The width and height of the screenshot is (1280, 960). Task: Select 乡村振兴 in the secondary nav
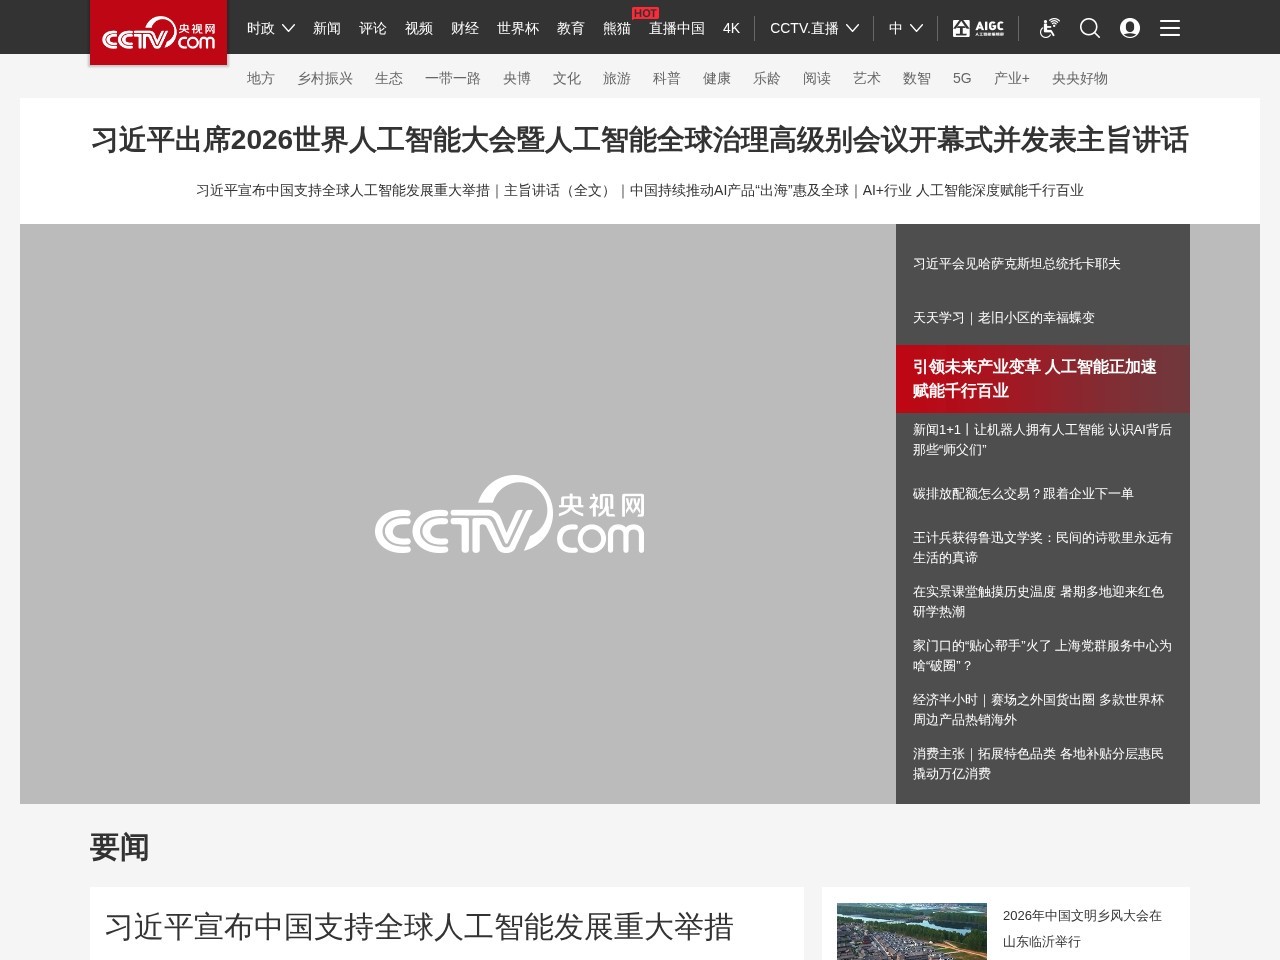[325, 78]
